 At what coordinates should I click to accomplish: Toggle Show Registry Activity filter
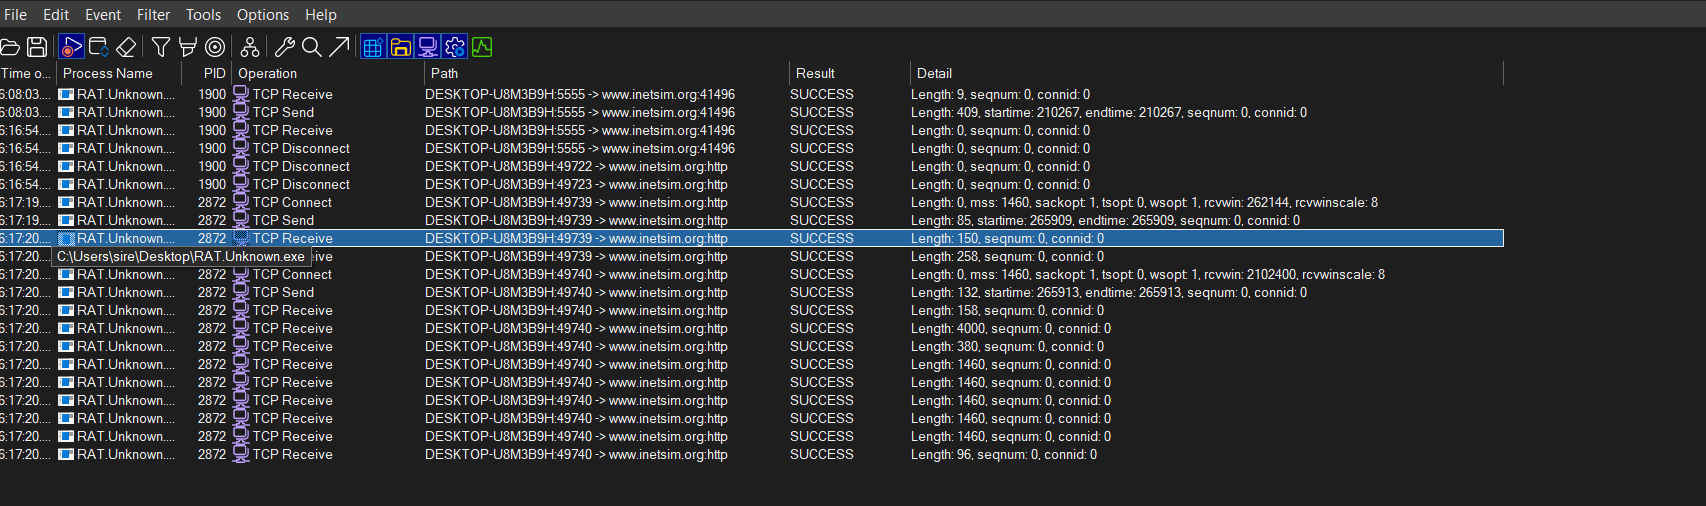[x=373, y=47]
